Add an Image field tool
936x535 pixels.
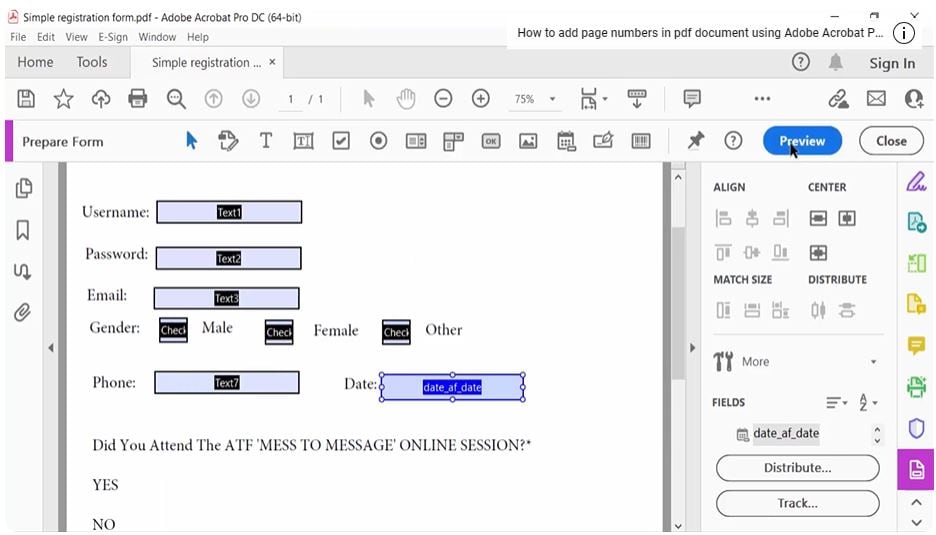[528, 141]
